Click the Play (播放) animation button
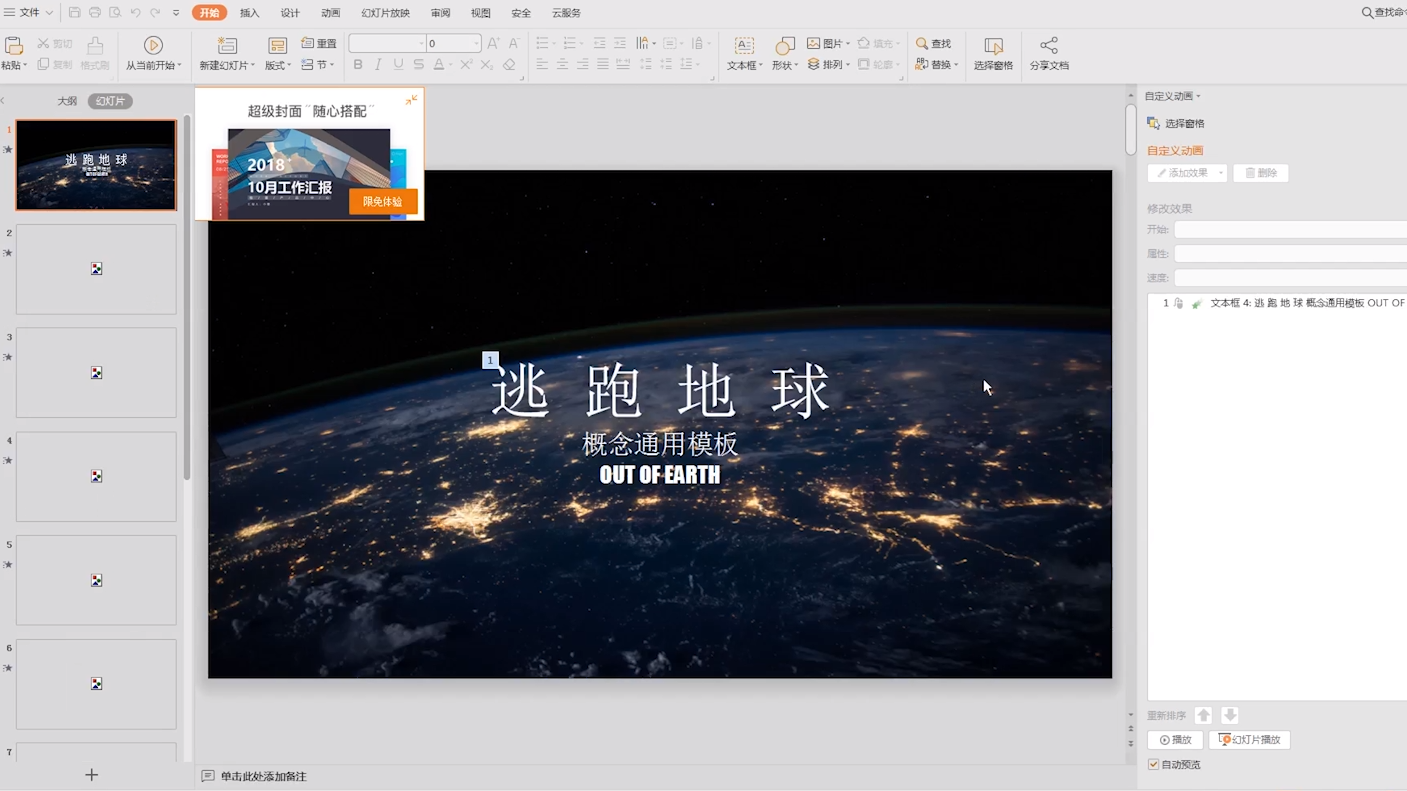Viewport: 1407px width, 791px height. click(x=1175, y=740)
